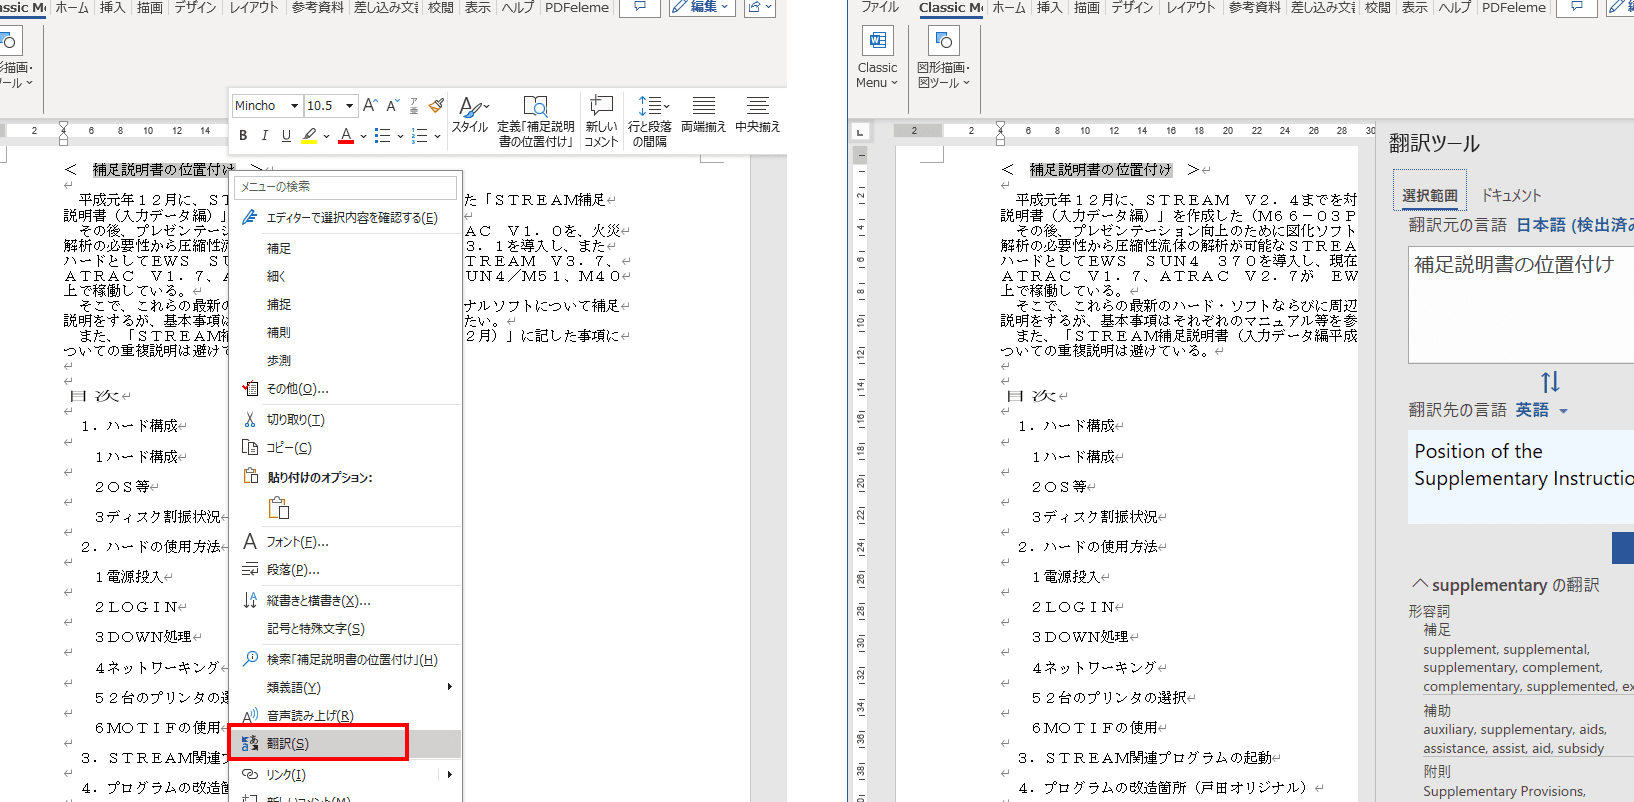
Task: Swap languages arrows in translator pane
Action: (x=1550, y=382)
